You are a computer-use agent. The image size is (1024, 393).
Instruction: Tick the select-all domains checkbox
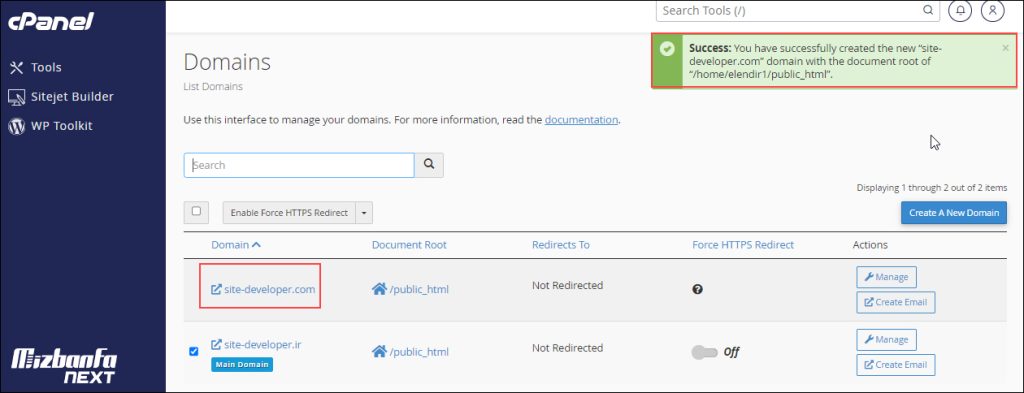pos(196,212)
